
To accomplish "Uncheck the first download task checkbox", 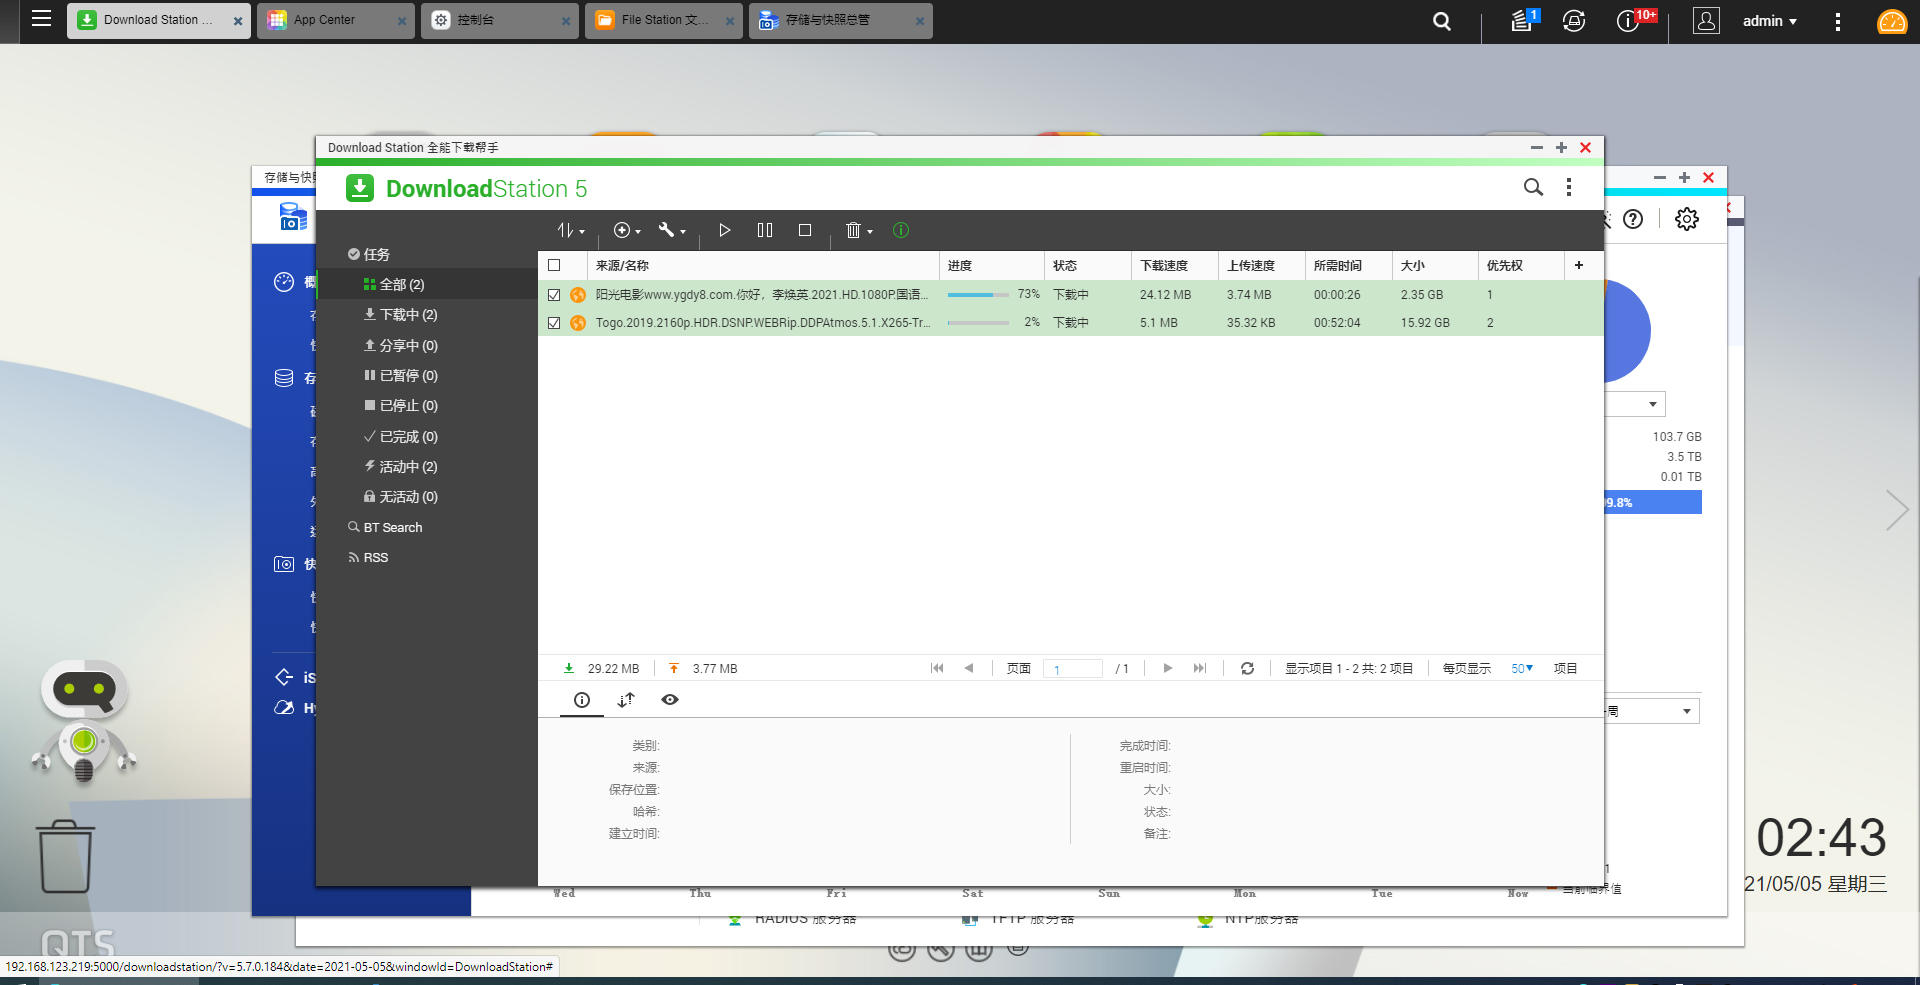I will tap(554, 295).
